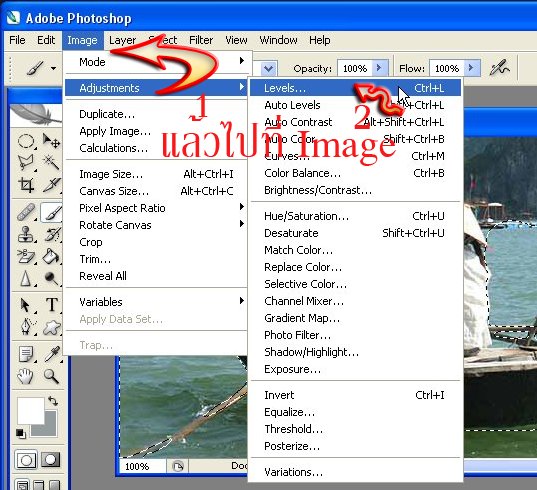Swap foreground and background colors
The height and width of the screenshot is (490, 537).
53,401
